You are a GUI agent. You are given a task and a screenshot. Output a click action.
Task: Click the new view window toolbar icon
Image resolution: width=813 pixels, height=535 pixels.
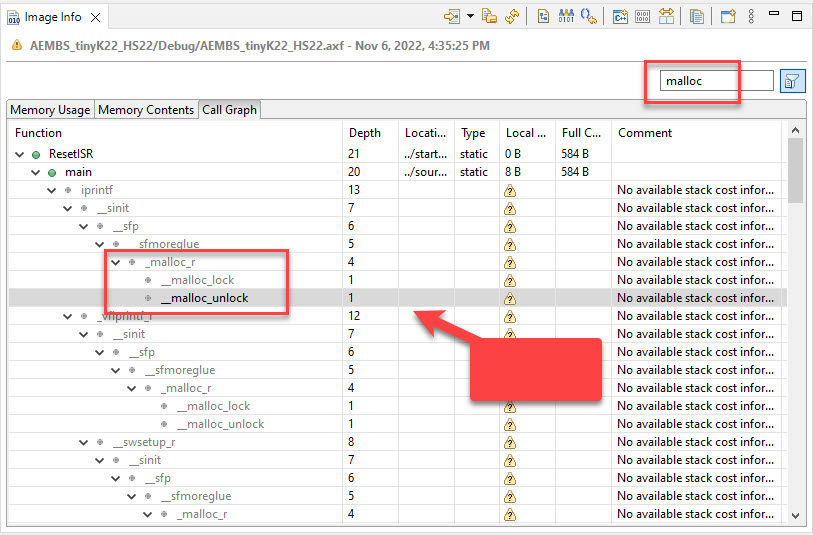(728, 16)
